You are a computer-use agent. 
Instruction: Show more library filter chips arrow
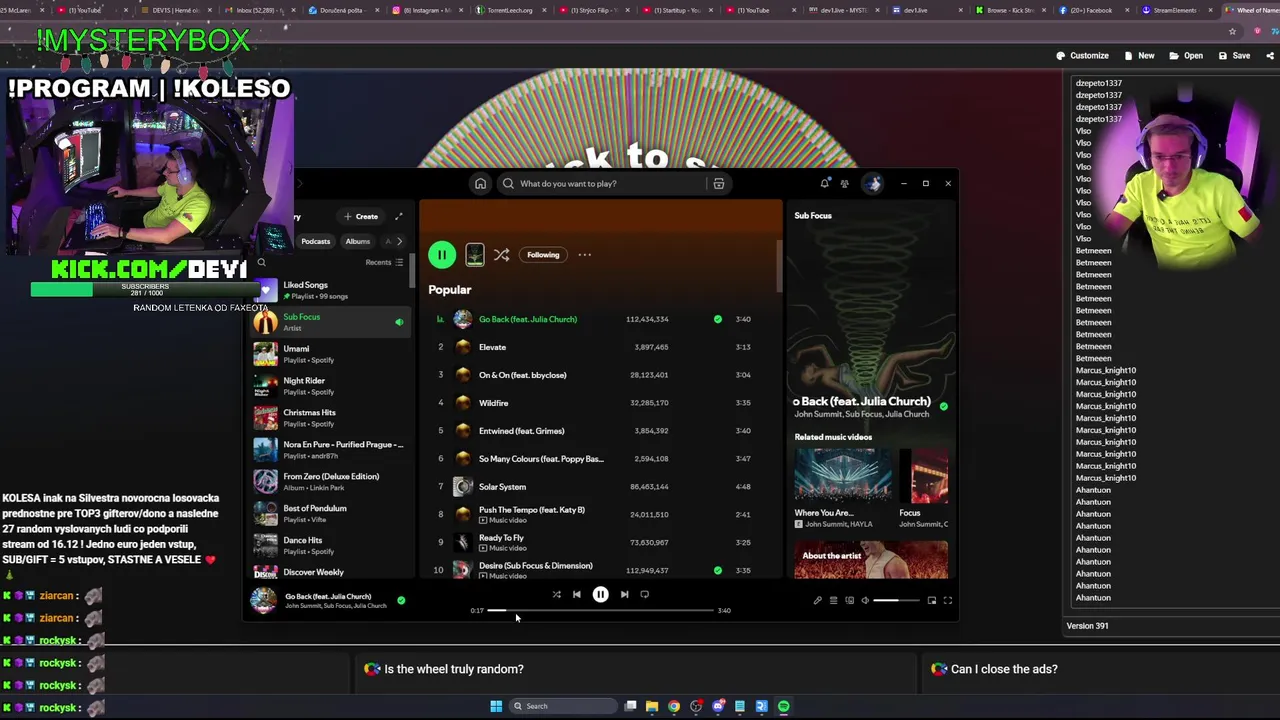[x=399, y=241]
